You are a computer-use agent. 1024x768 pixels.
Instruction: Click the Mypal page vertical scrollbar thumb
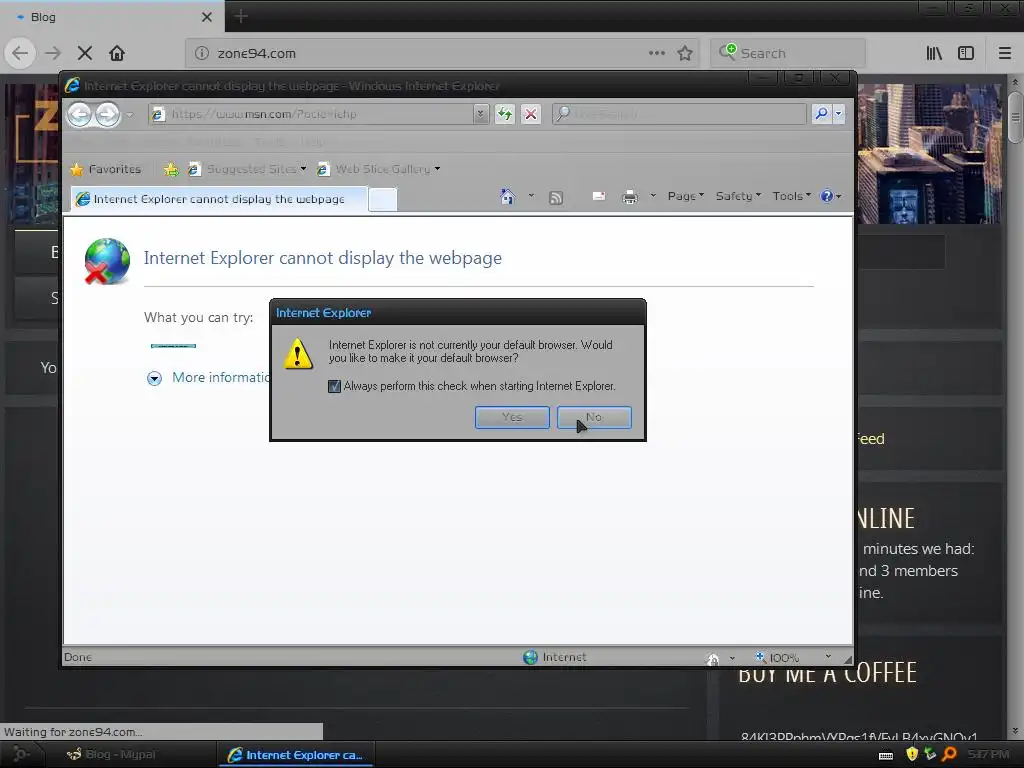click(1015, 118)
